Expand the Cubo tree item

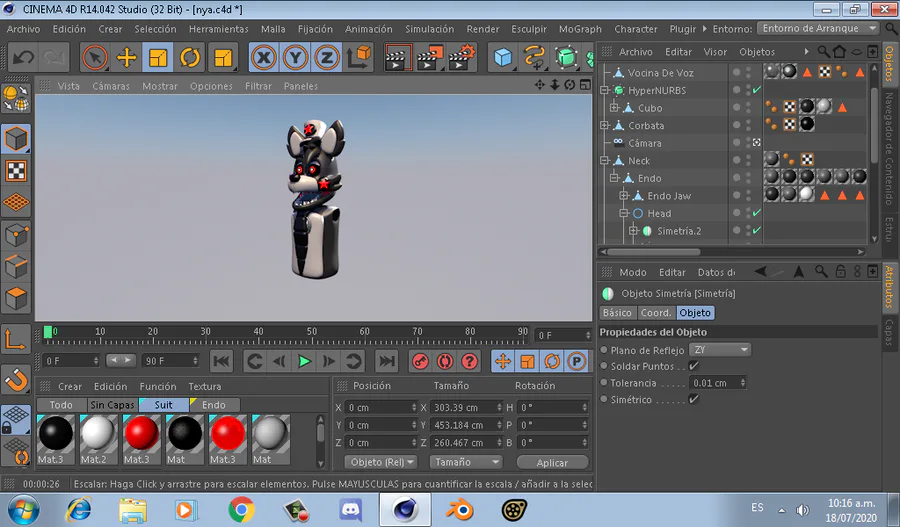point(614,108)
